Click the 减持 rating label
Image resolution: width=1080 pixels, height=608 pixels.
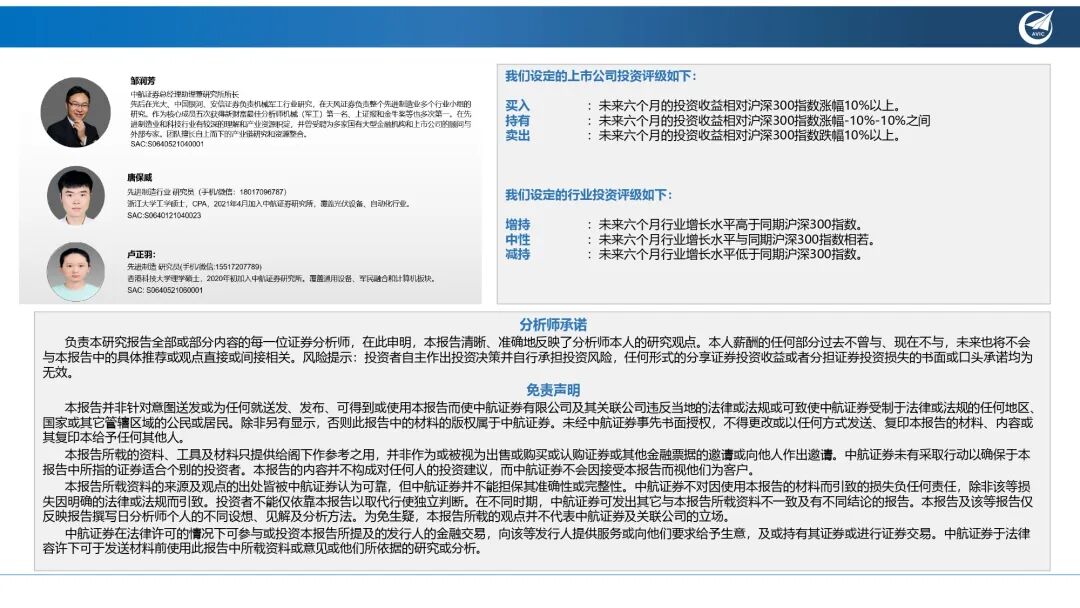click(x=517, y=254)
